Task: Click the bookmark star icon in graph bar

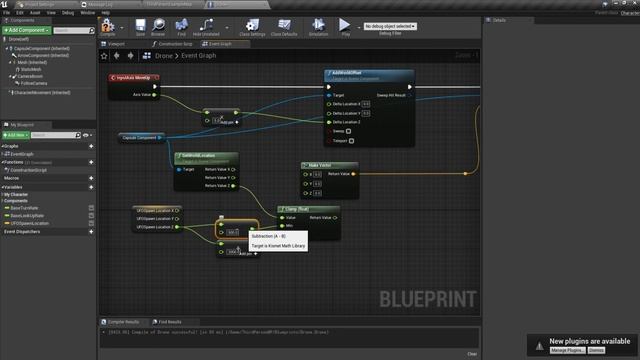Action: click(104, 56)
